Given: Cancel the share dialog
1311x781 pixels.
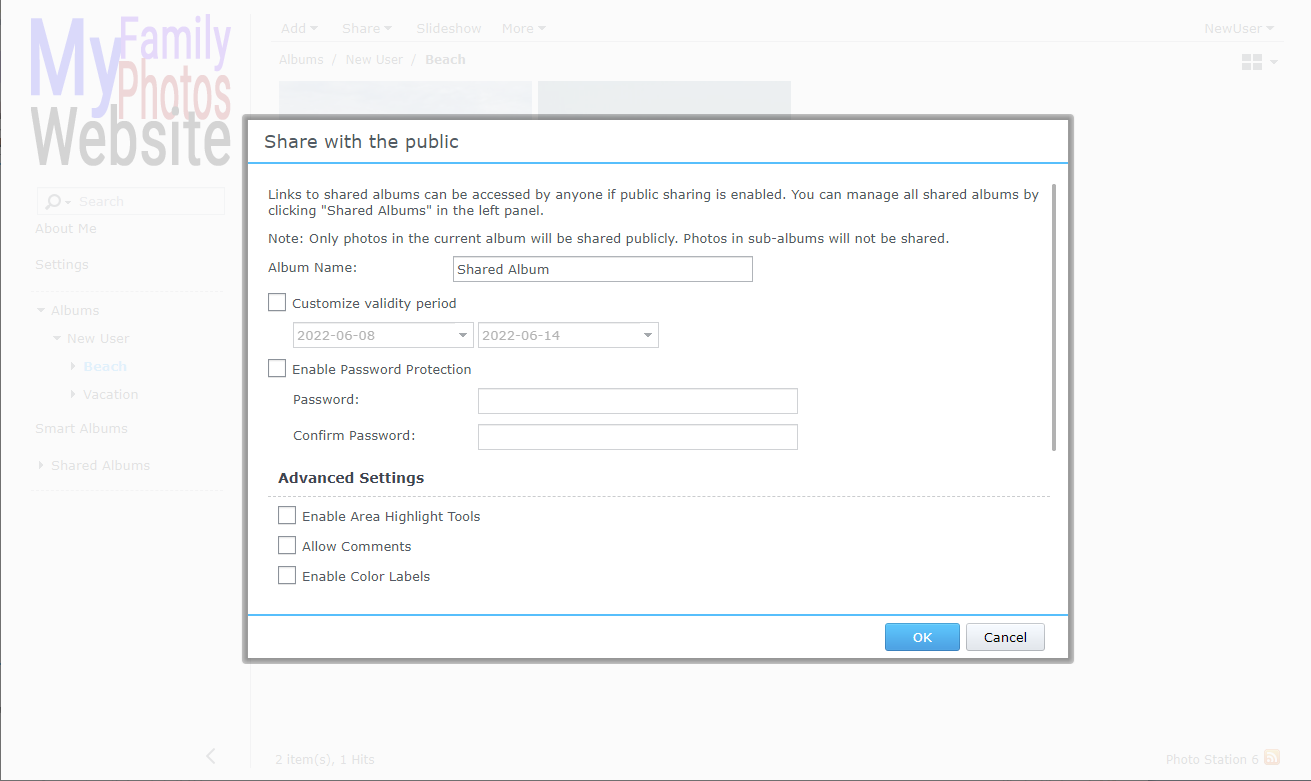Looking at the screenshot, I should (1005, 637).
